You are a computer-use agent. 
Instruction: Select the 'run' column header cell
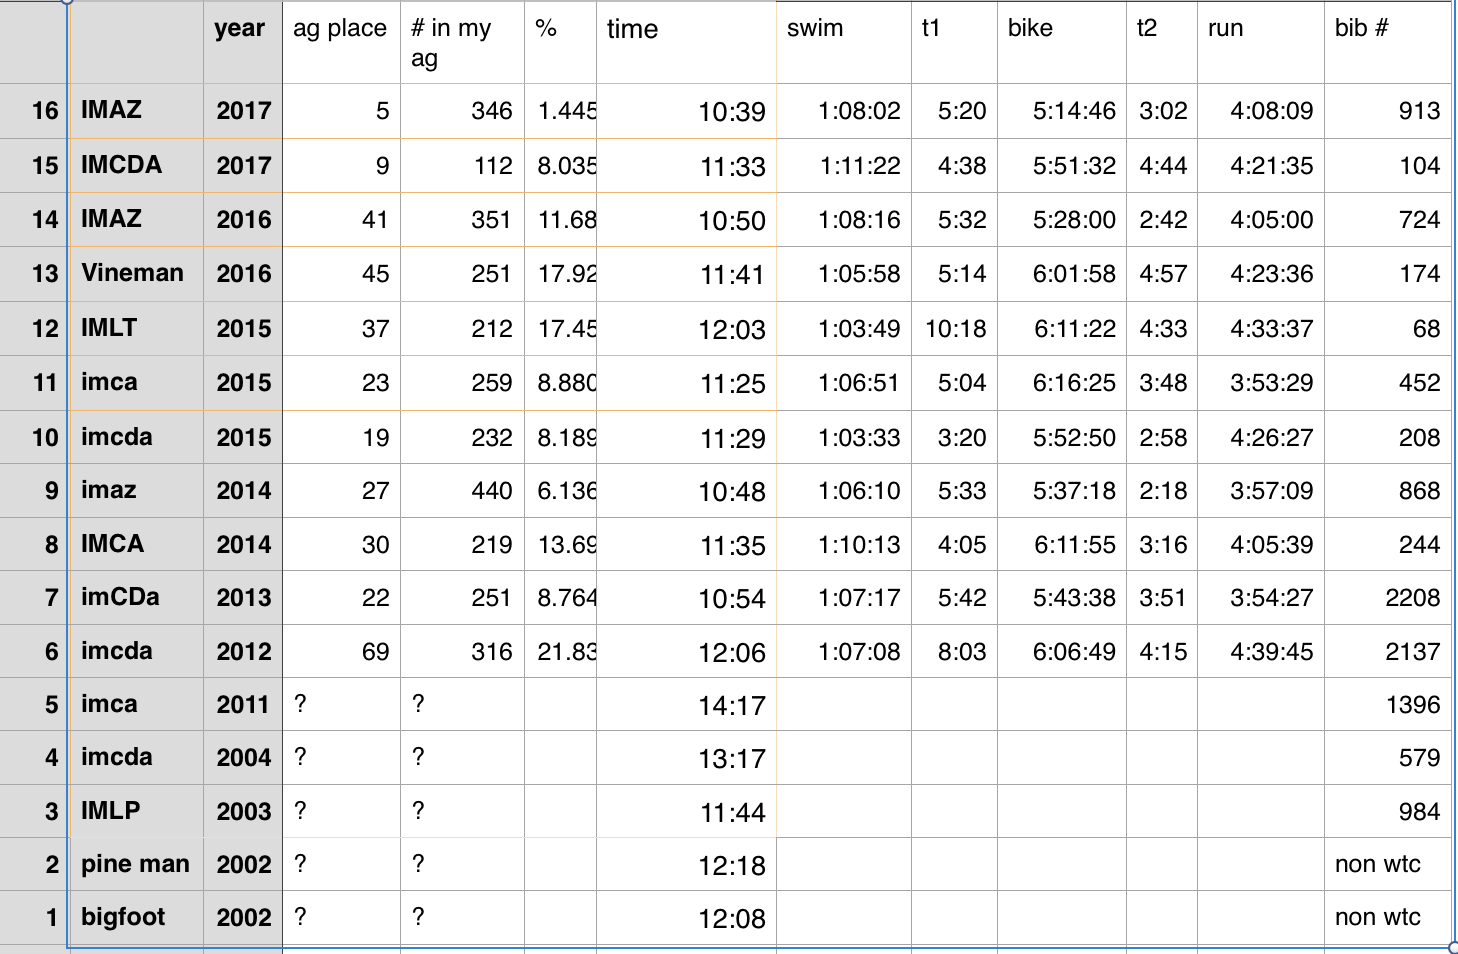coord(1261,42)
